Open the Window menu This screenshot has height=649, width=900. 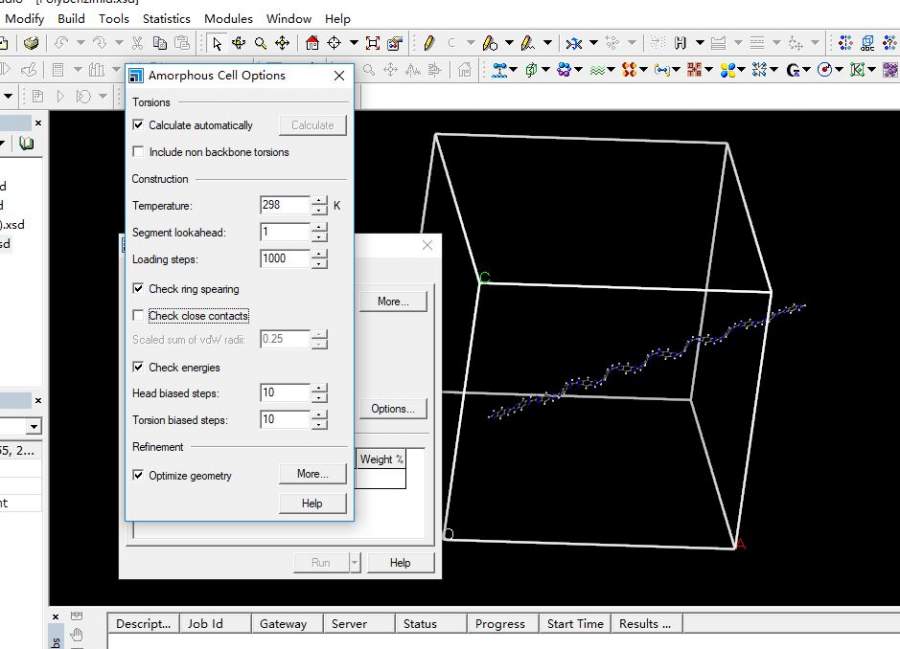[x=289, y=19]
